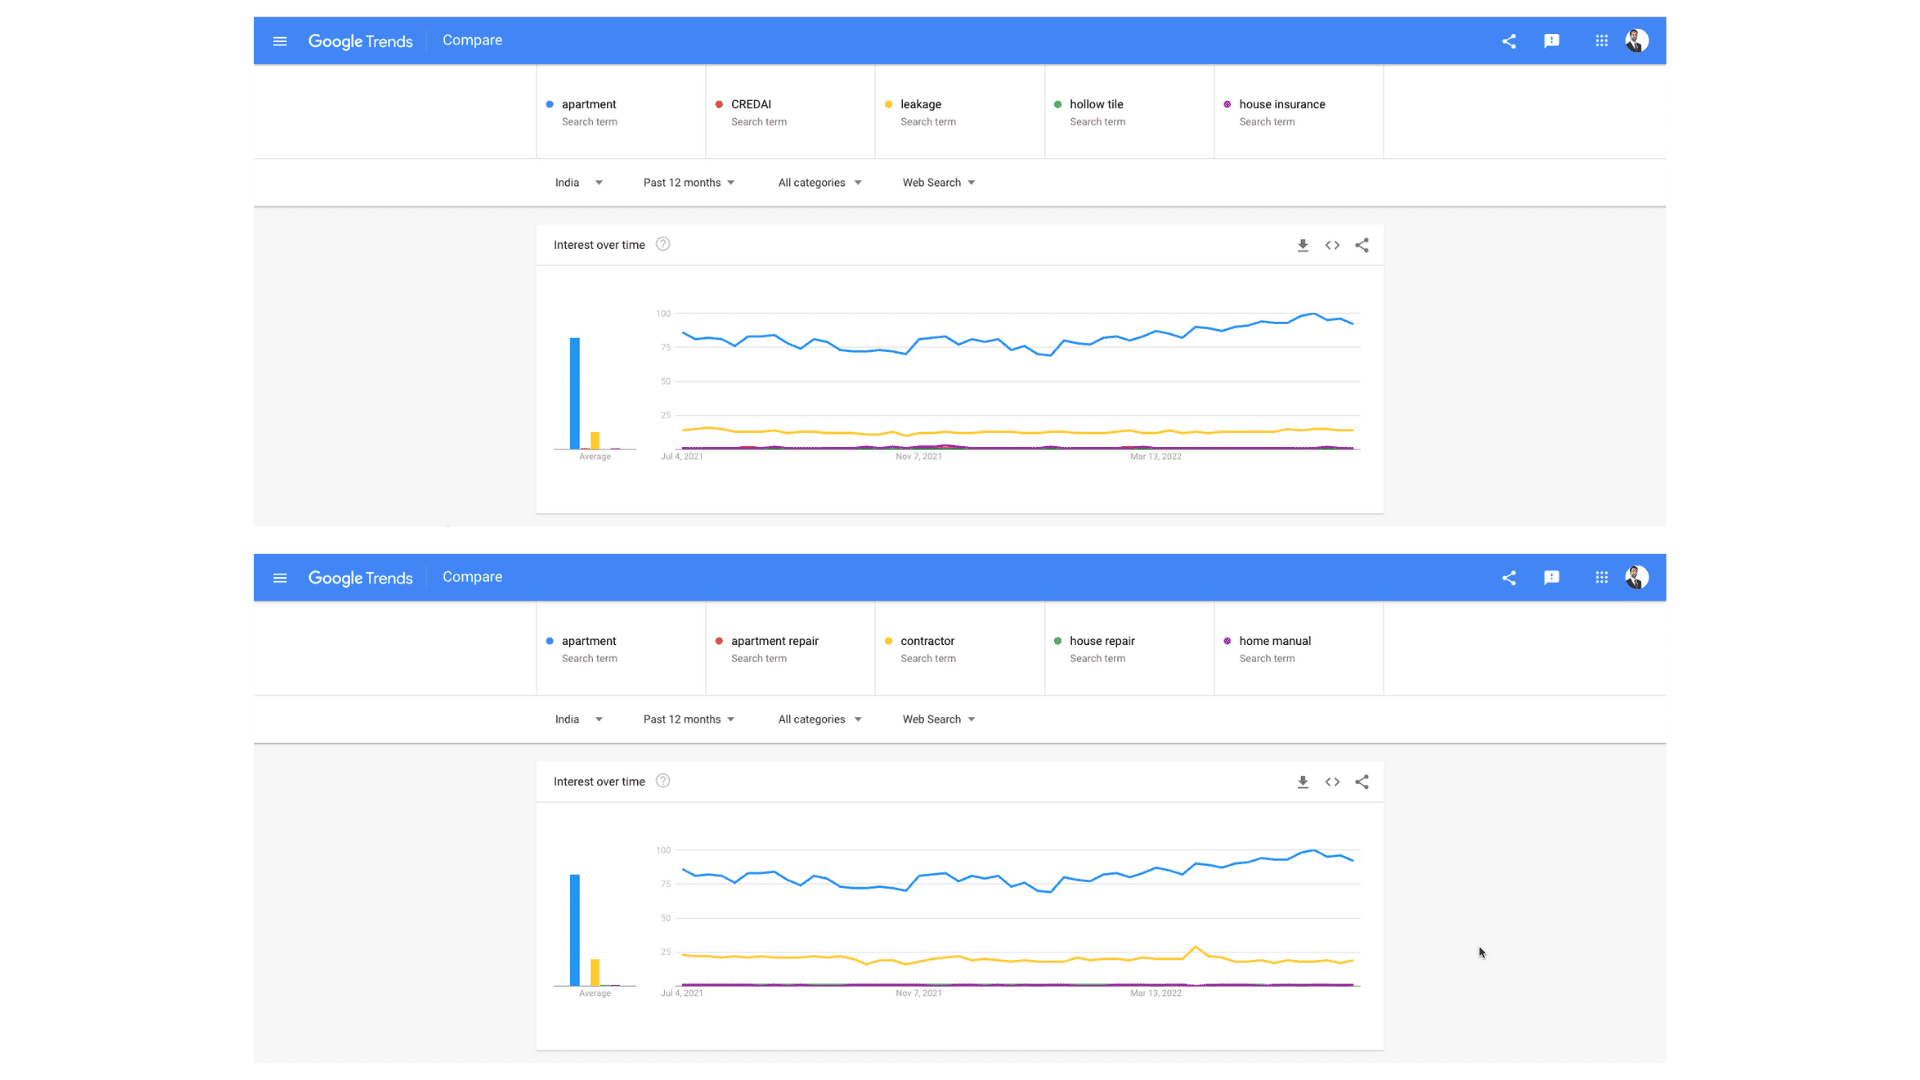Screen dimensions: 1920x1080
Task: Select the contractor search term box
Action: 959,649
